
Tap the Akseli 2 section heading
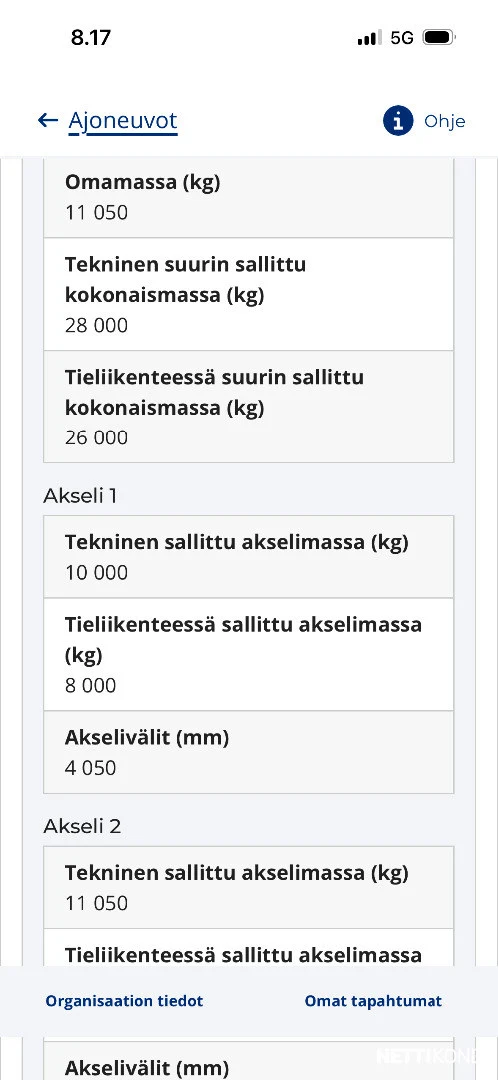tap(82, 827)
